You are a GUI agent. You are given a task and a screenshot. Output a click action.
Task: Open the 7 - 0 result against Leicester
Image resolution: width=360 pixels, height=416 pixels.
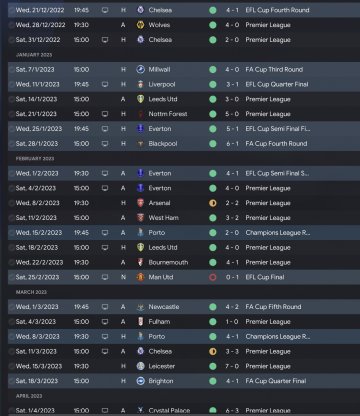(232, 366)
